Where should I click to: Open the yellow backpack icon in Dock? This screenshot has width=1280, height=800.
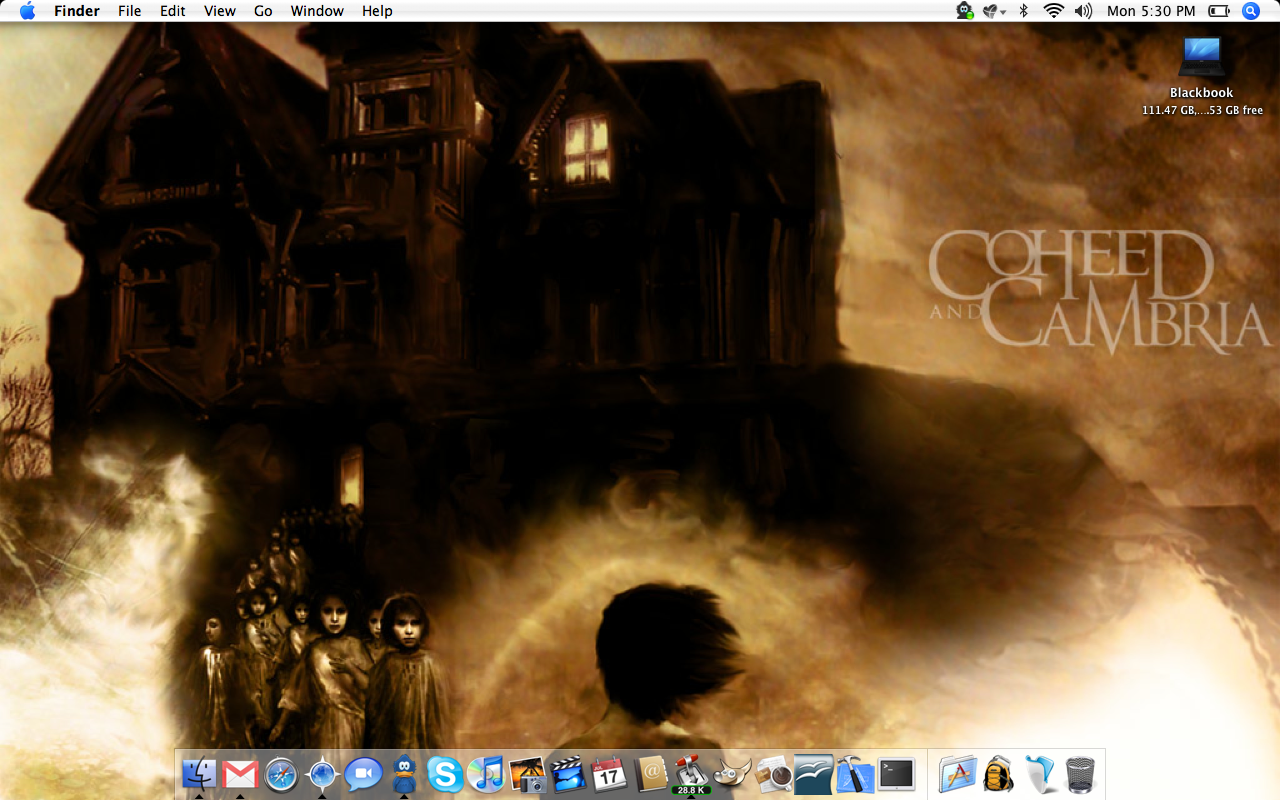(x=998, y=774)
